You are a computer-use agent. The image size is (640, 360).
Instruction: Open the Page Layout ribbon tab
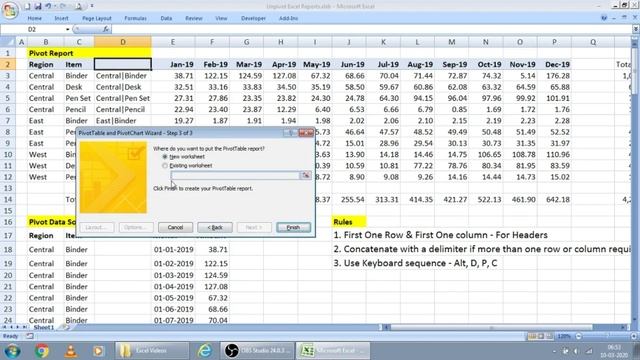[x=97, y=18]
